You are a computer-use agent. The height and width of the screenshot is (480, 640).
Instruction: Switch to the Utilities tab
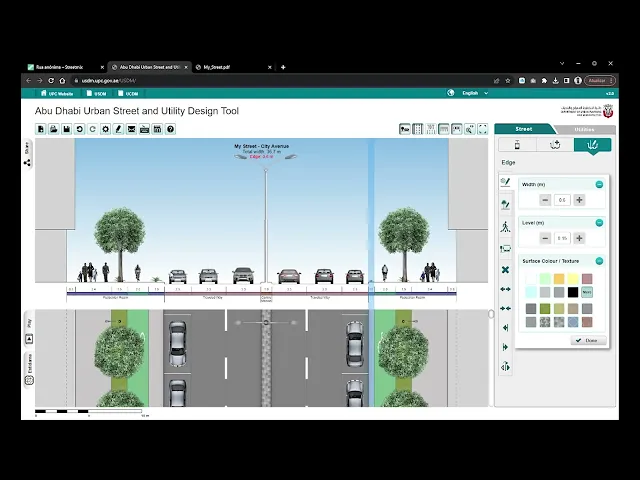point(584,129)
